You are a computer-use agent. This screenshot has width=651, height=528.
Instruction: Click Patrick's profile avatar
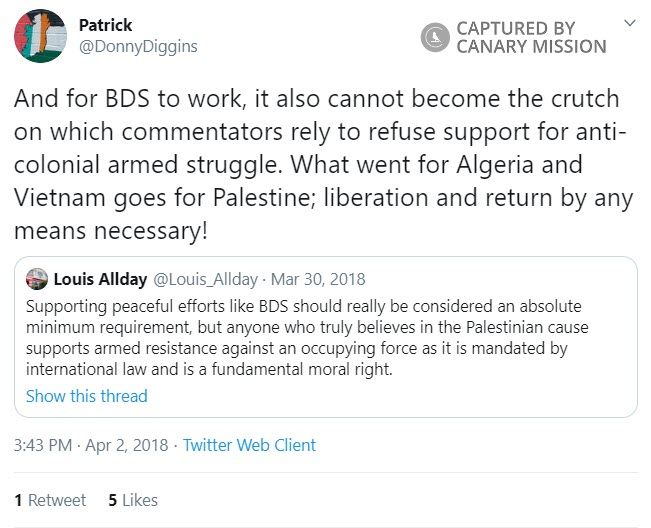[x=40, y=37]
